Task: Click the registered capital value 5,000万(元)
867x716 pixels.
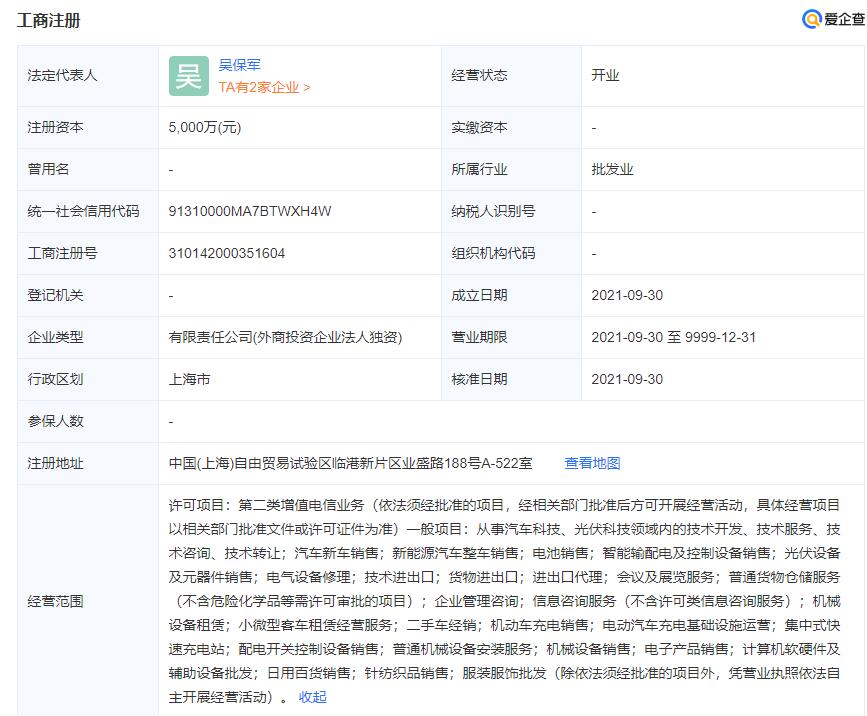Action: 205,127
